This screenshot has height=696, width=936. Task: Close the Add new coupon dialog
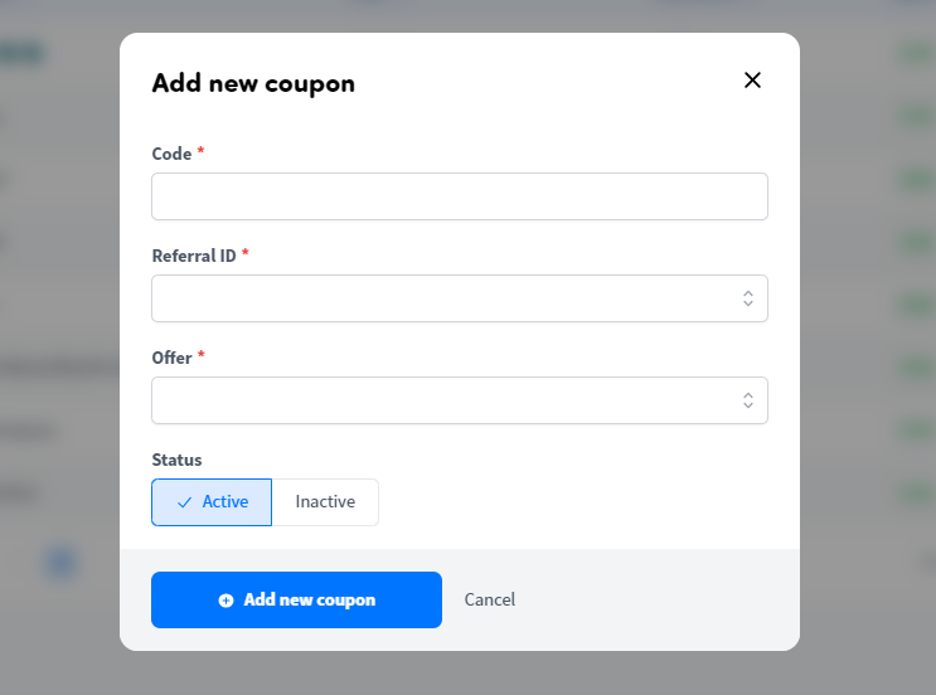[752, 80]
